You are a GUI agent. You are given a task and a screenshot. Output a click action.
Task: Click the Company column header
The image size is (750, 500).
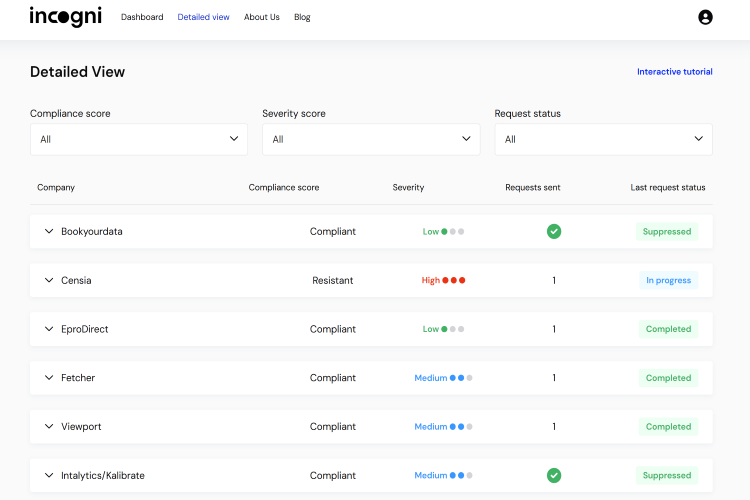56,188
